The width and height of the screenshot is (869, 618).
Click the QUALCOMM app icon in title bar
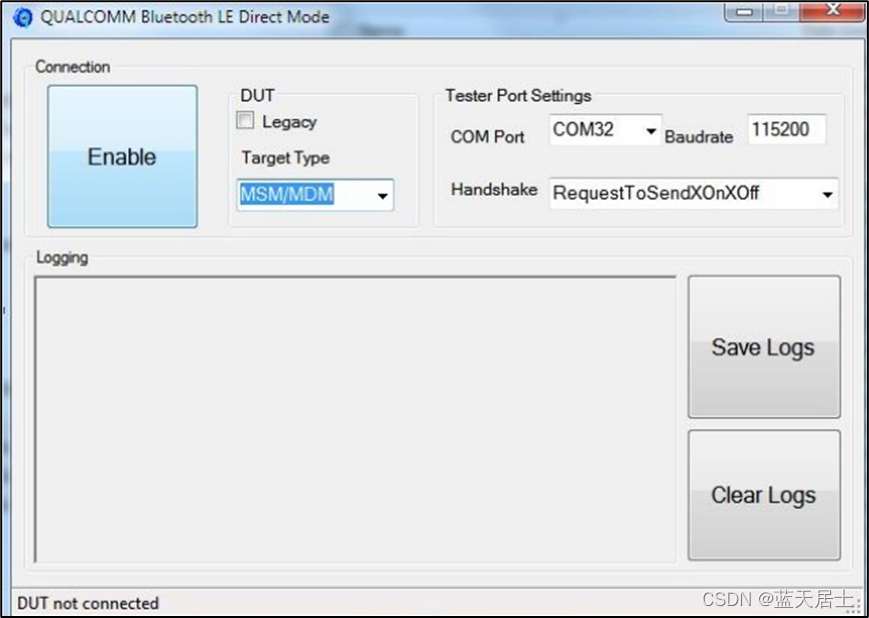23,17
